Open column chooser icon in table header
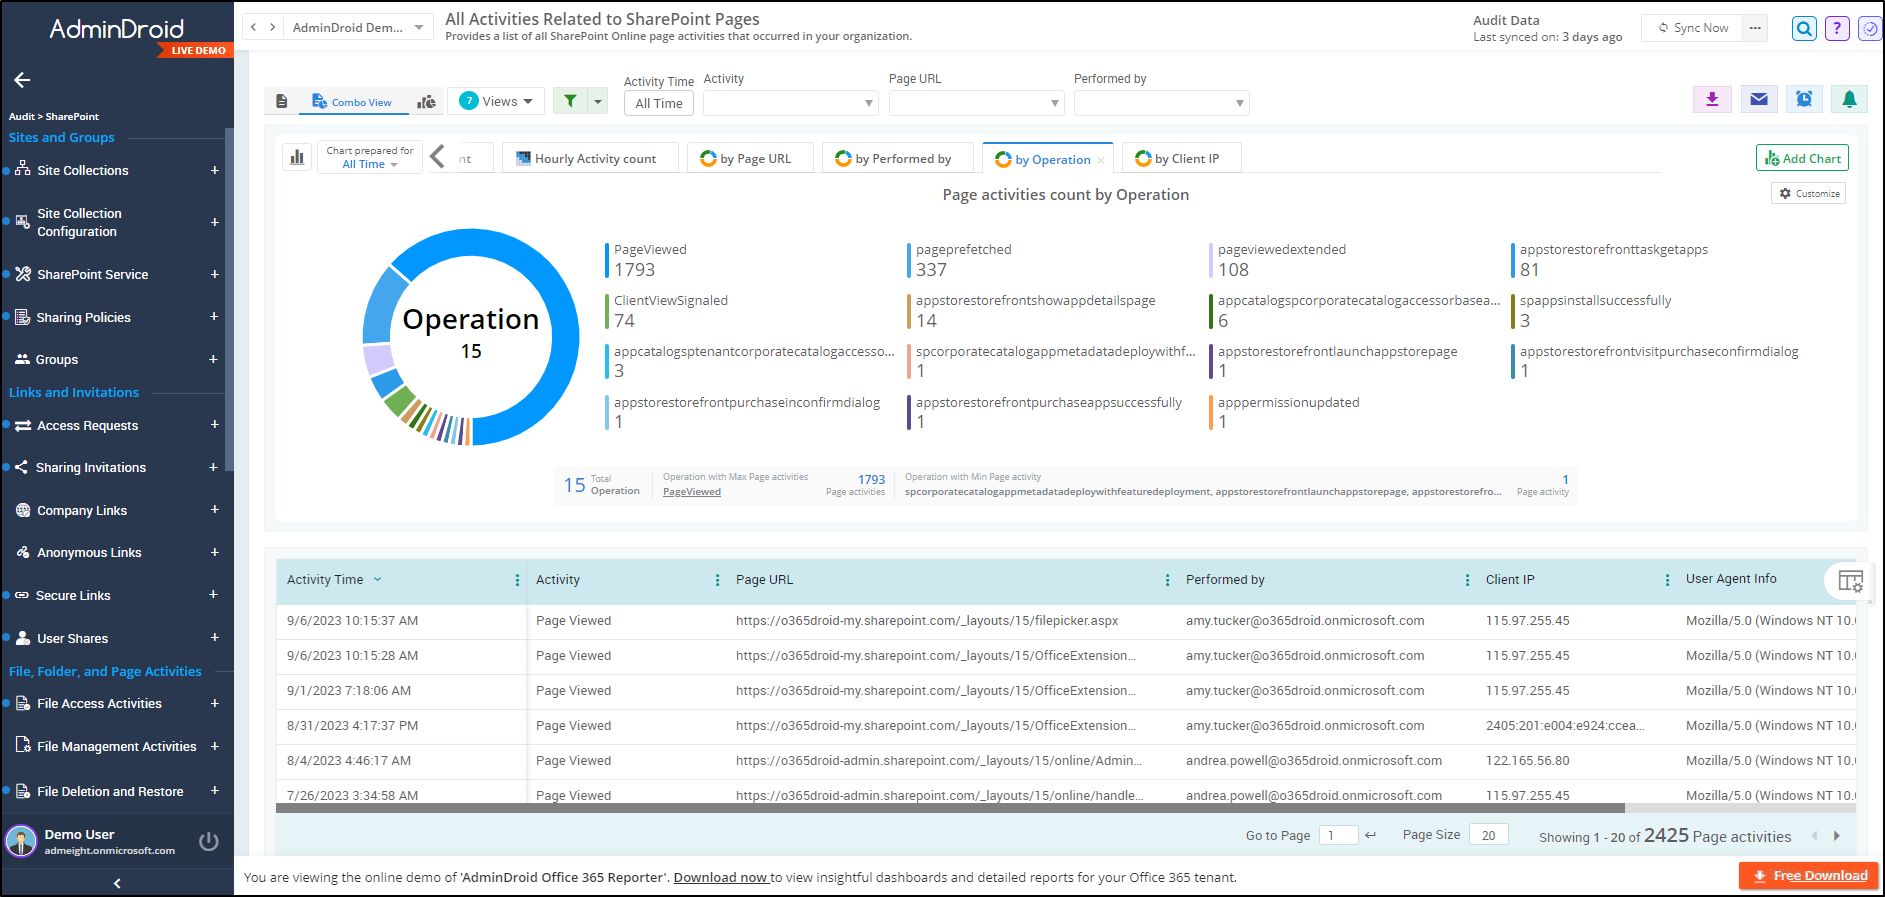The width and height of the screenshot is (1885, 897). coord(1850,581)
